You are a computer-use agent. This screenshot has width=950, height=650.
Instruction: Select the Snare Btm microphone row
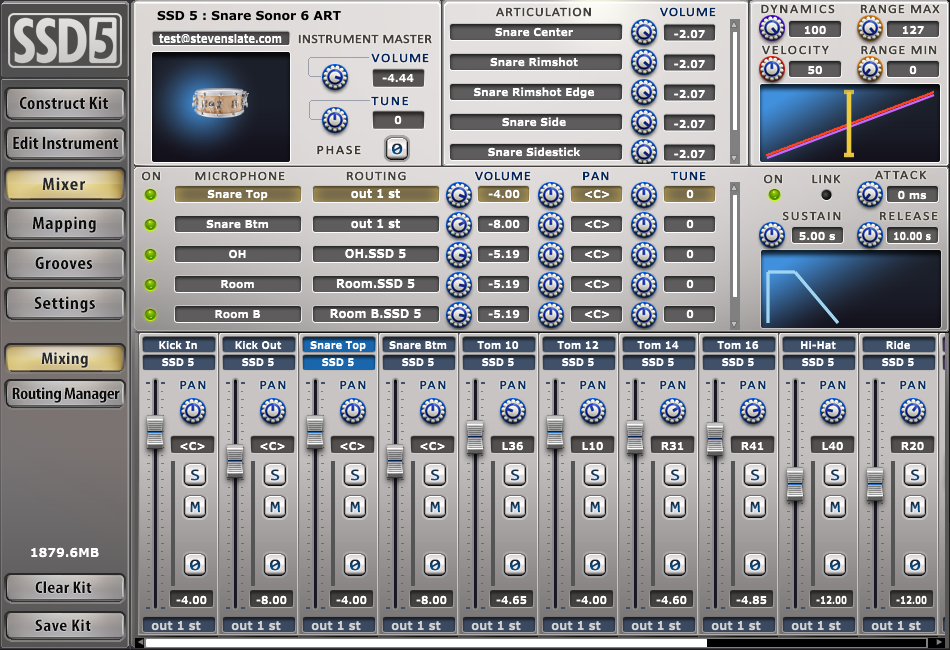pos(238,224)
